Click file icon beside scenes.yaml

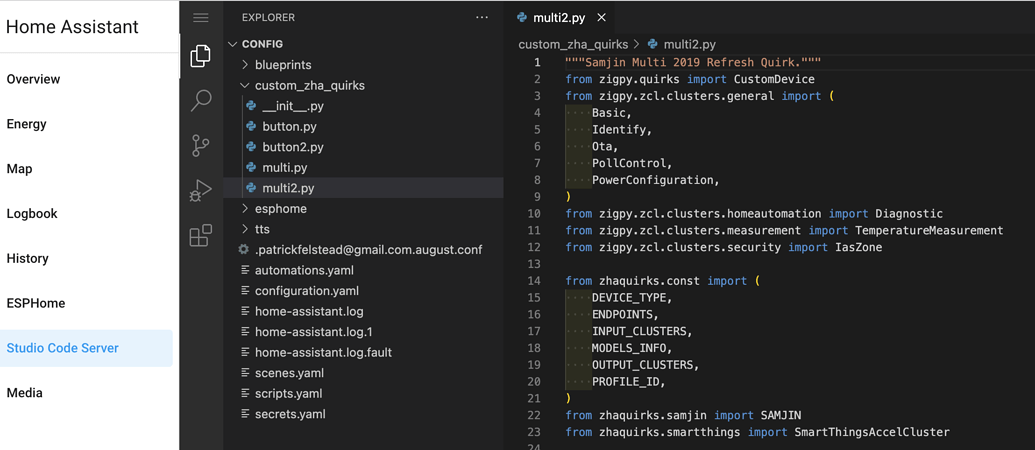246,373
